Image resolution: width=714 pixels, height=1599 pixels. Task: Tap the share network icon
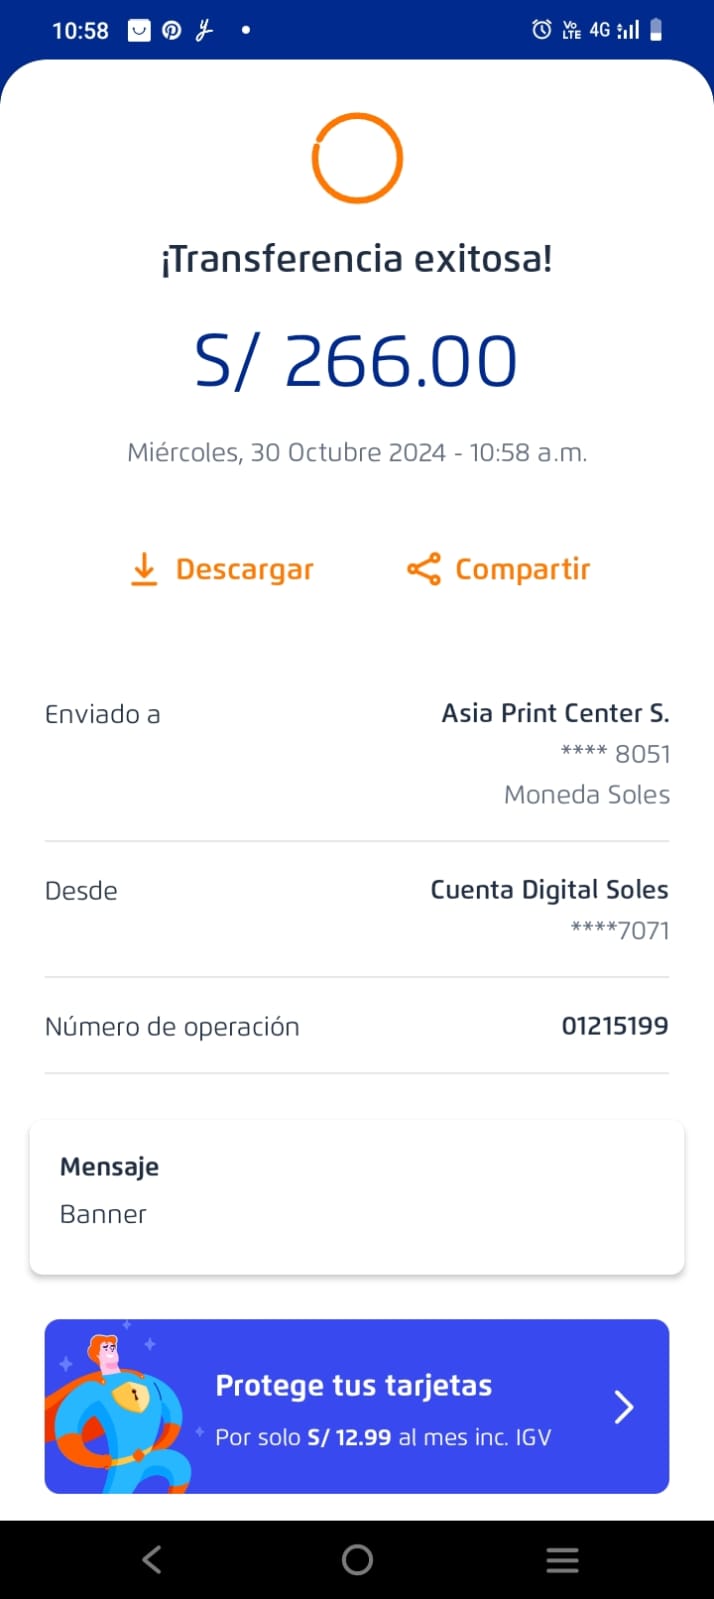[x=423, y=569]
